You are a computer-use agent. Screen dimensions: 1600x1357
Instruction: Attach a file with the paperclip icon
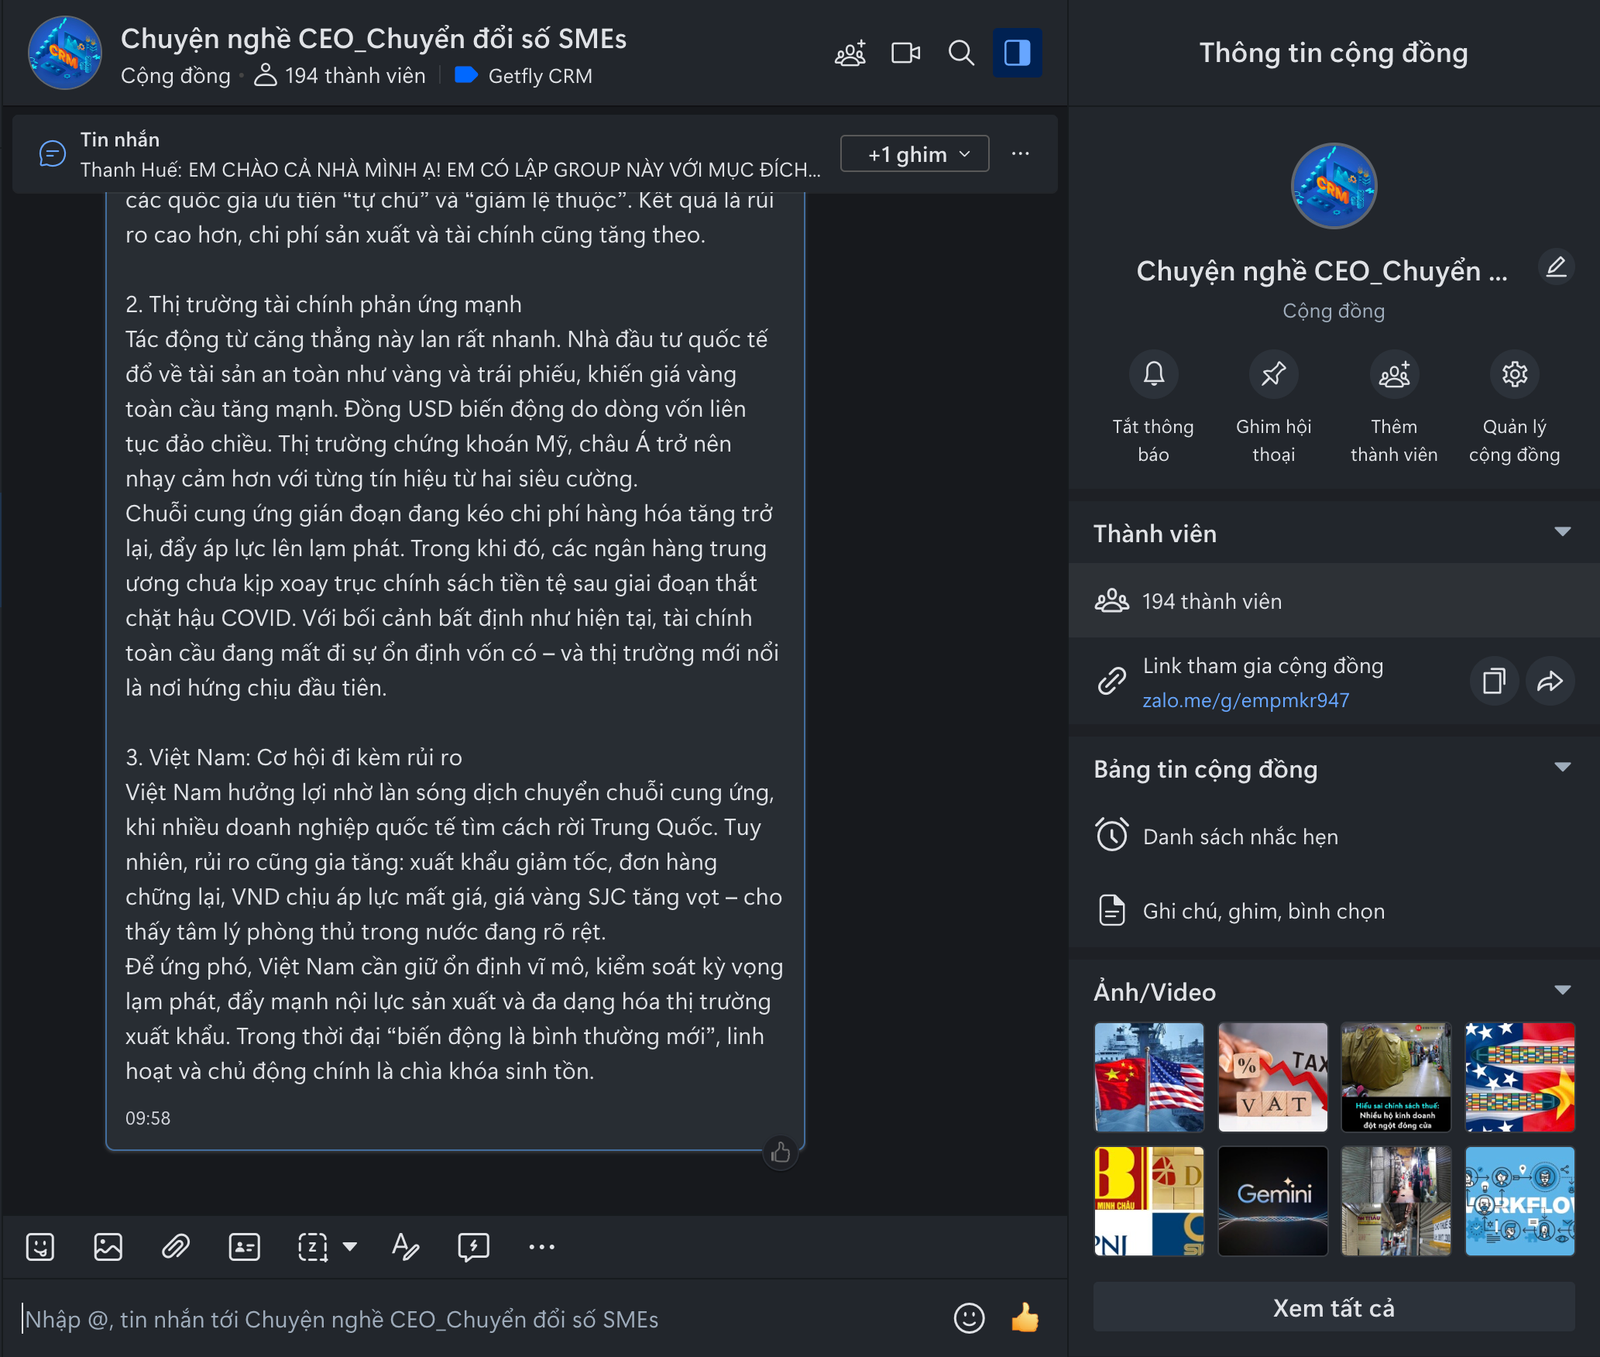click(x=176, y=1247)
